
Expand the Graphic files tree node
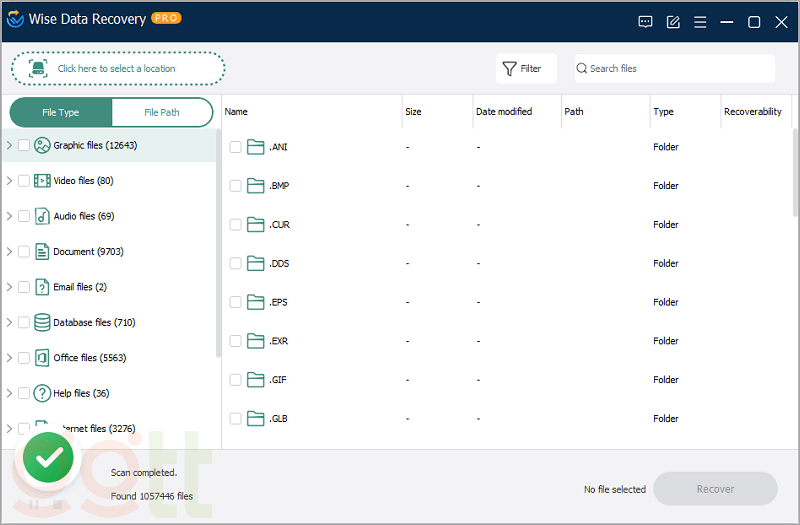tap(9, 145)
